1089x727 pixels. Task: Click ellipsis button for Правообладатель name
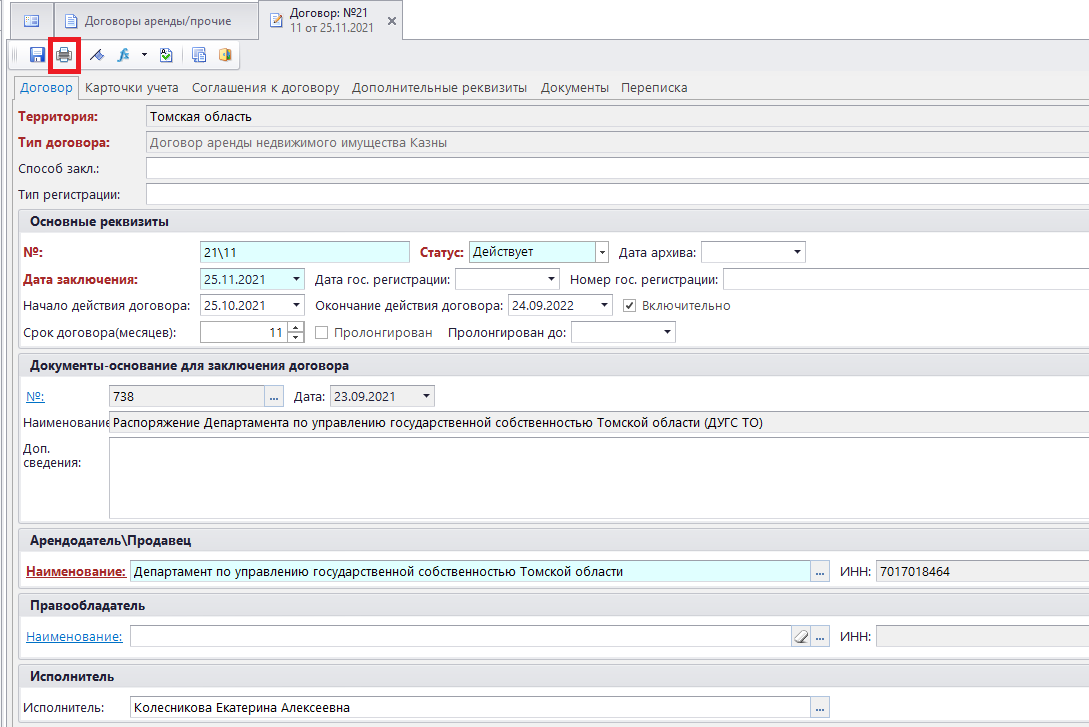click(x=820, y=636)
